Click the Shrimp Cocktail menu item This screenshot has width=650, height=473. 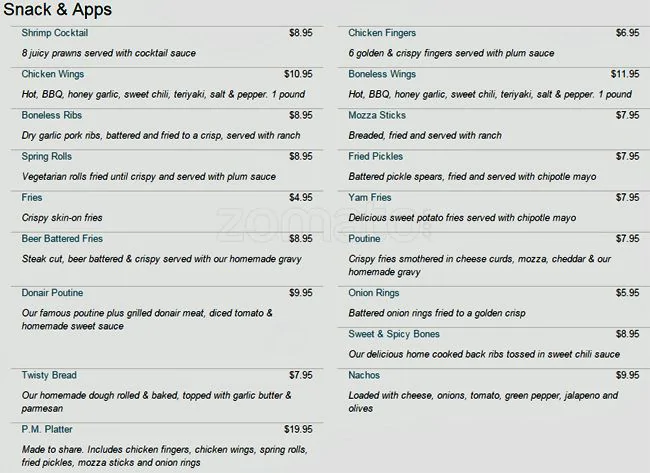[x=54, y=33]
